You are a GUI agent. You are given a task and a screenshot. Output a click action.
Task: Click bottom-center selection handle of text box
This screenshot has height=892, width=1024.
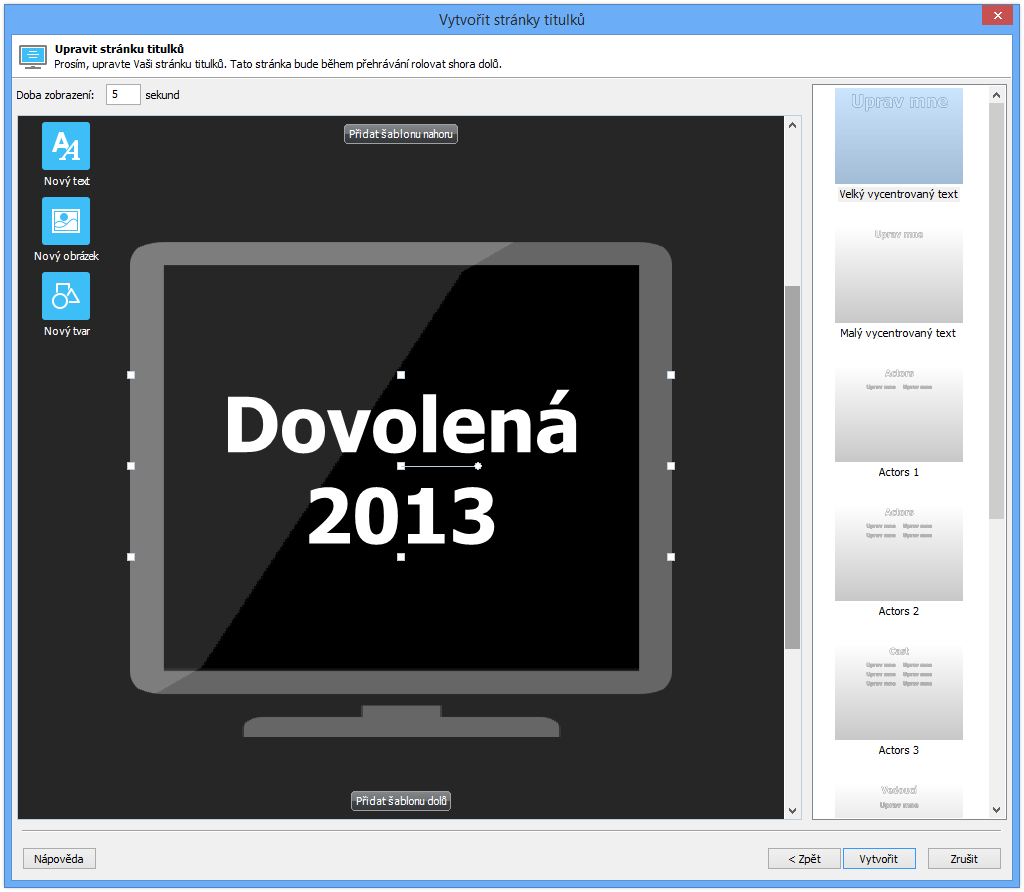(x=401, y=557)
